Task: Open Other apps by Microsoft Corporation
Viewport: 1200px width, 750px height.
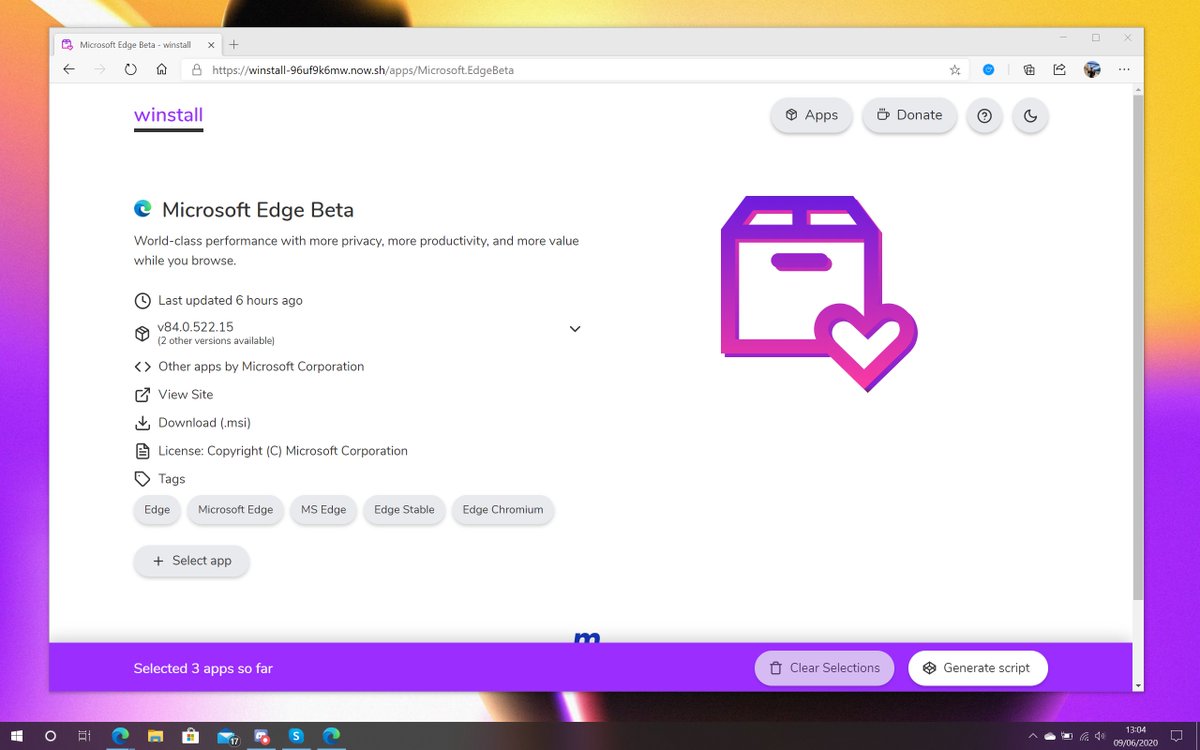Action: [x=261, y=366]
